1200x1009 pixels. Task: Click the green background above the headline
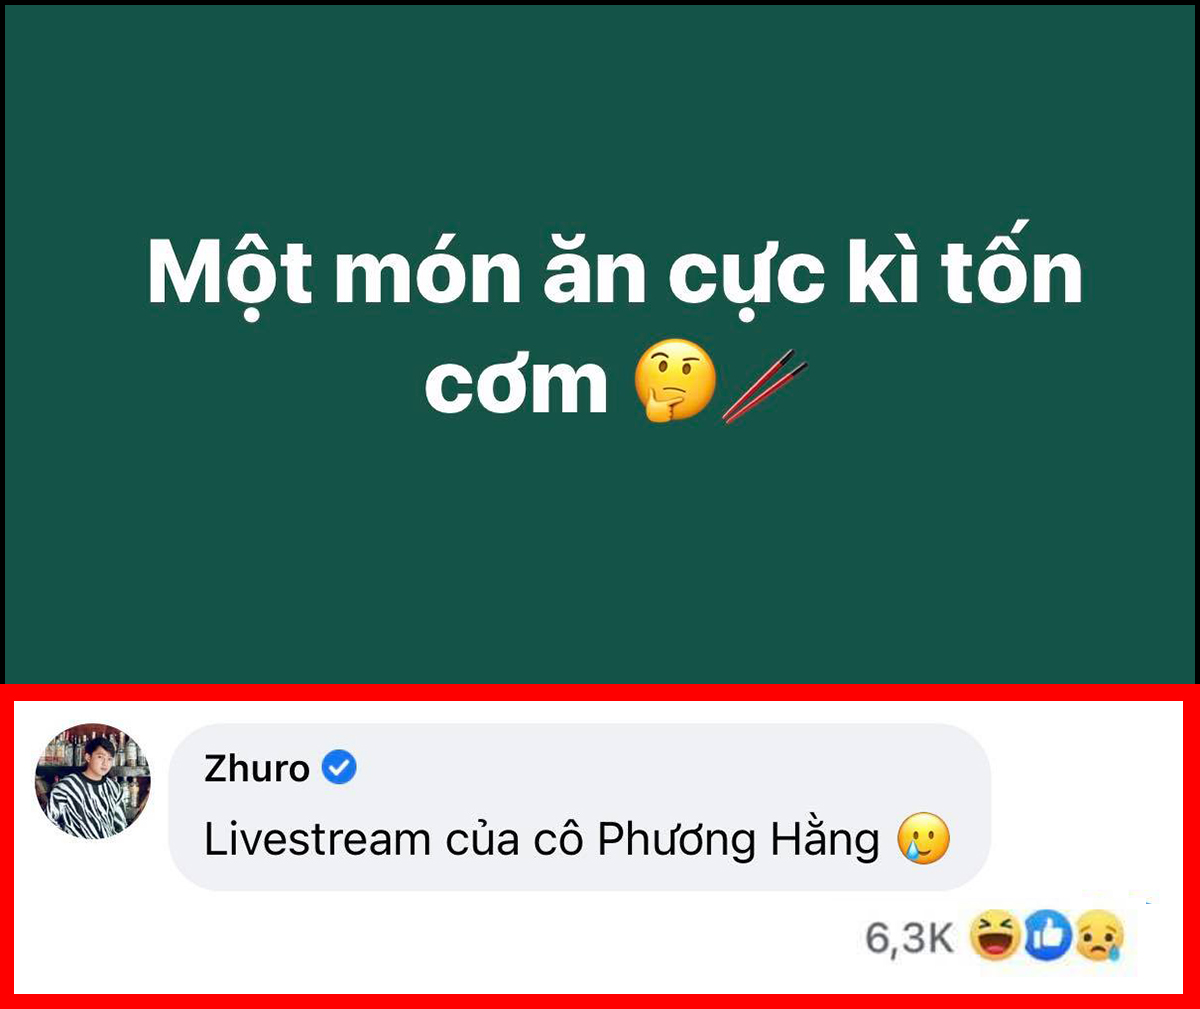pos(600,115)
